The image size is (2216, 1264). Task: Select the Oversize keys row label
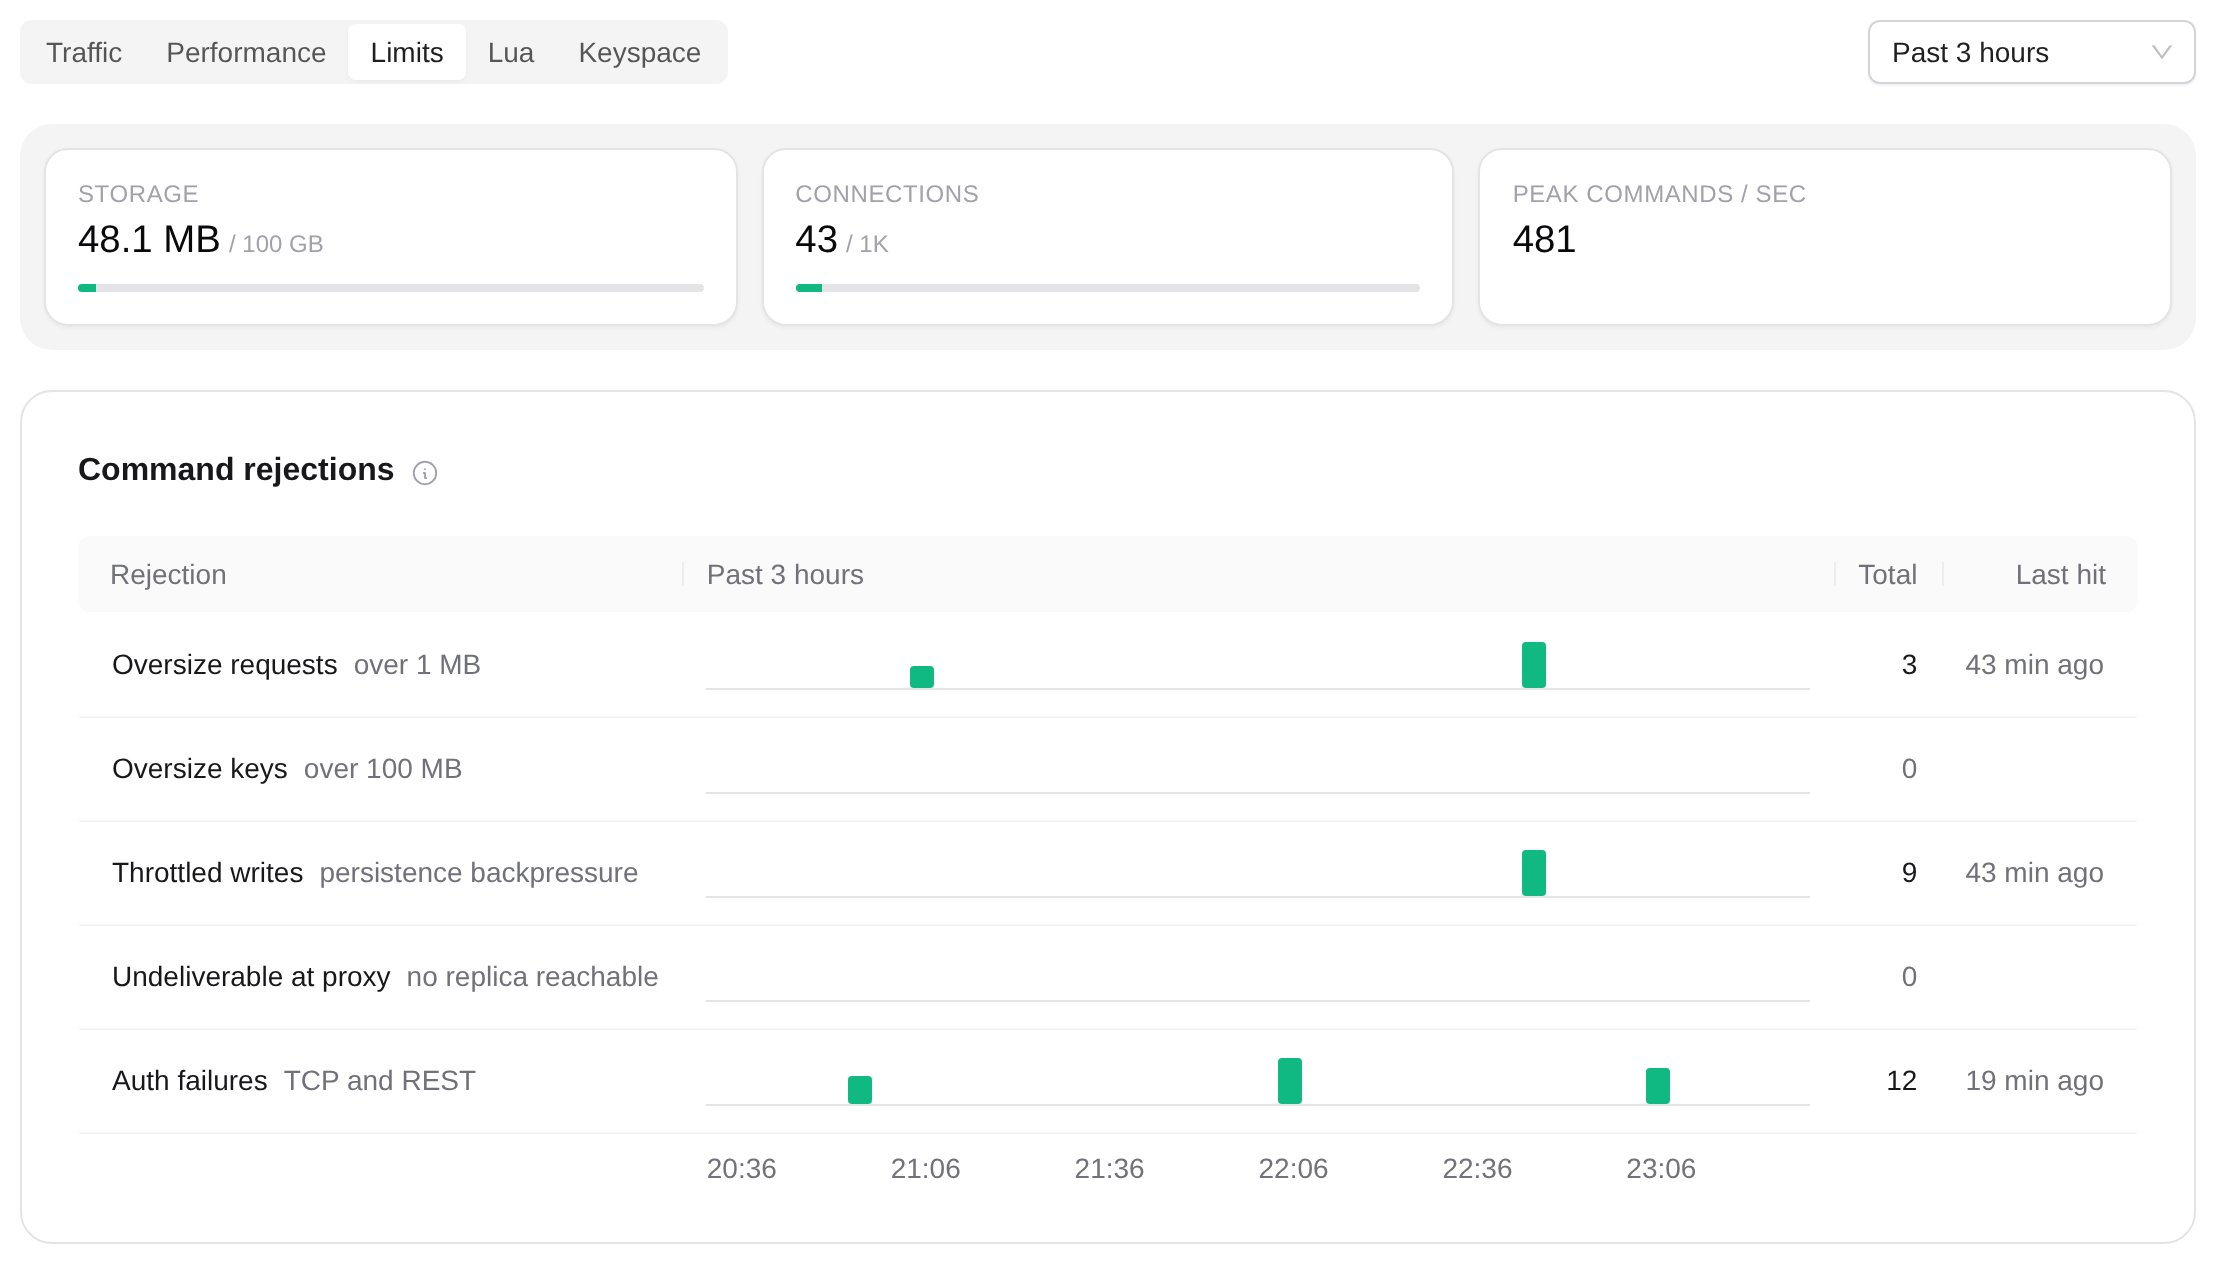[x=200, y=769]
